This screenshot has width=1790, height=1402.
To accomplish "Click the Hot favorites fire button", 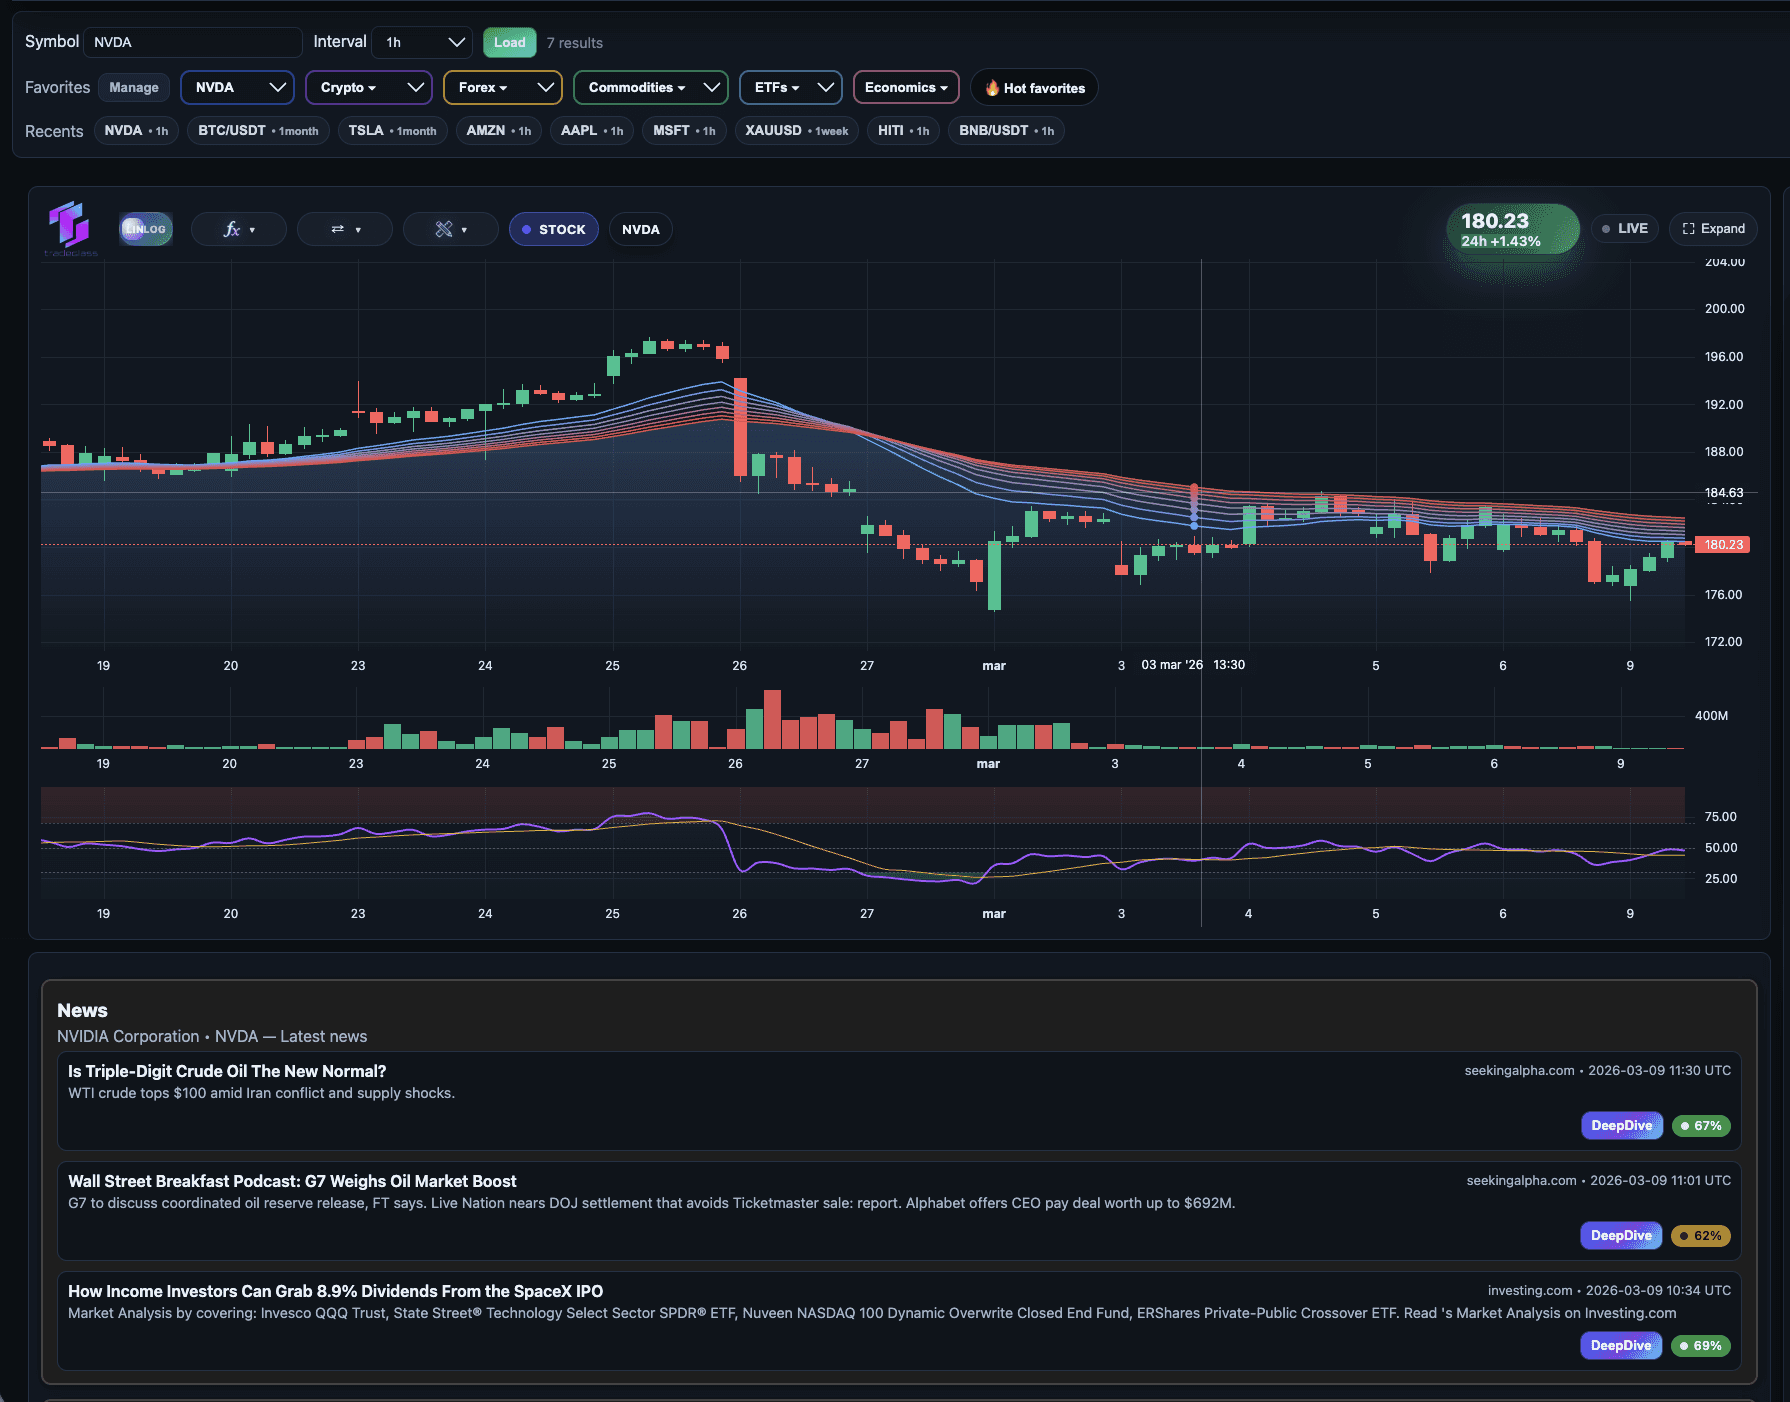I will [1034, 87].
